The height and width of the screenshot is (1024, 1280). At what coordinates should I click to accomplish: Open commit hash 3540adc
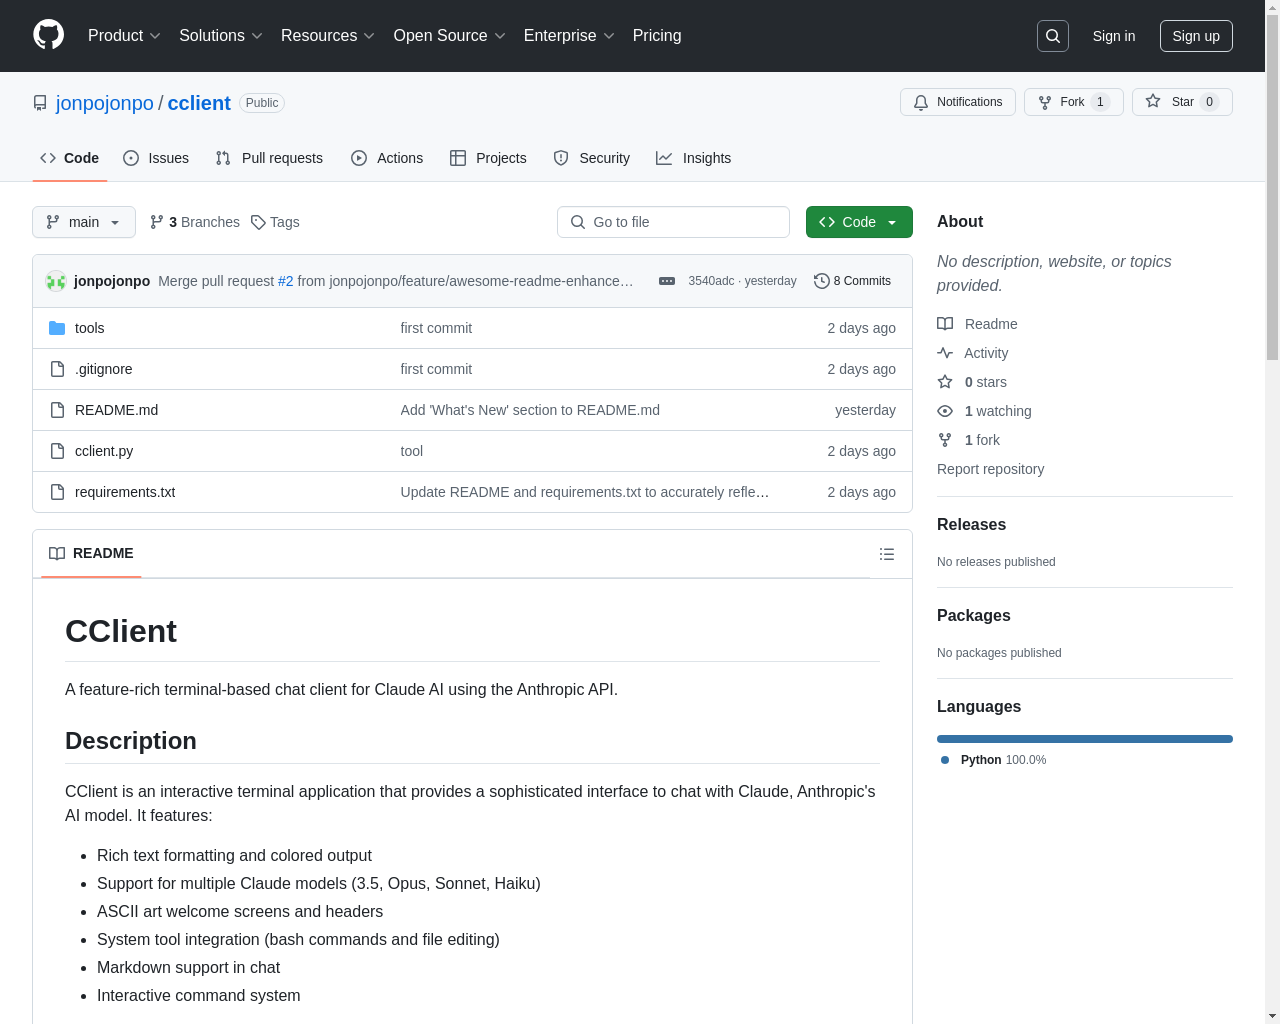point(711,281)
